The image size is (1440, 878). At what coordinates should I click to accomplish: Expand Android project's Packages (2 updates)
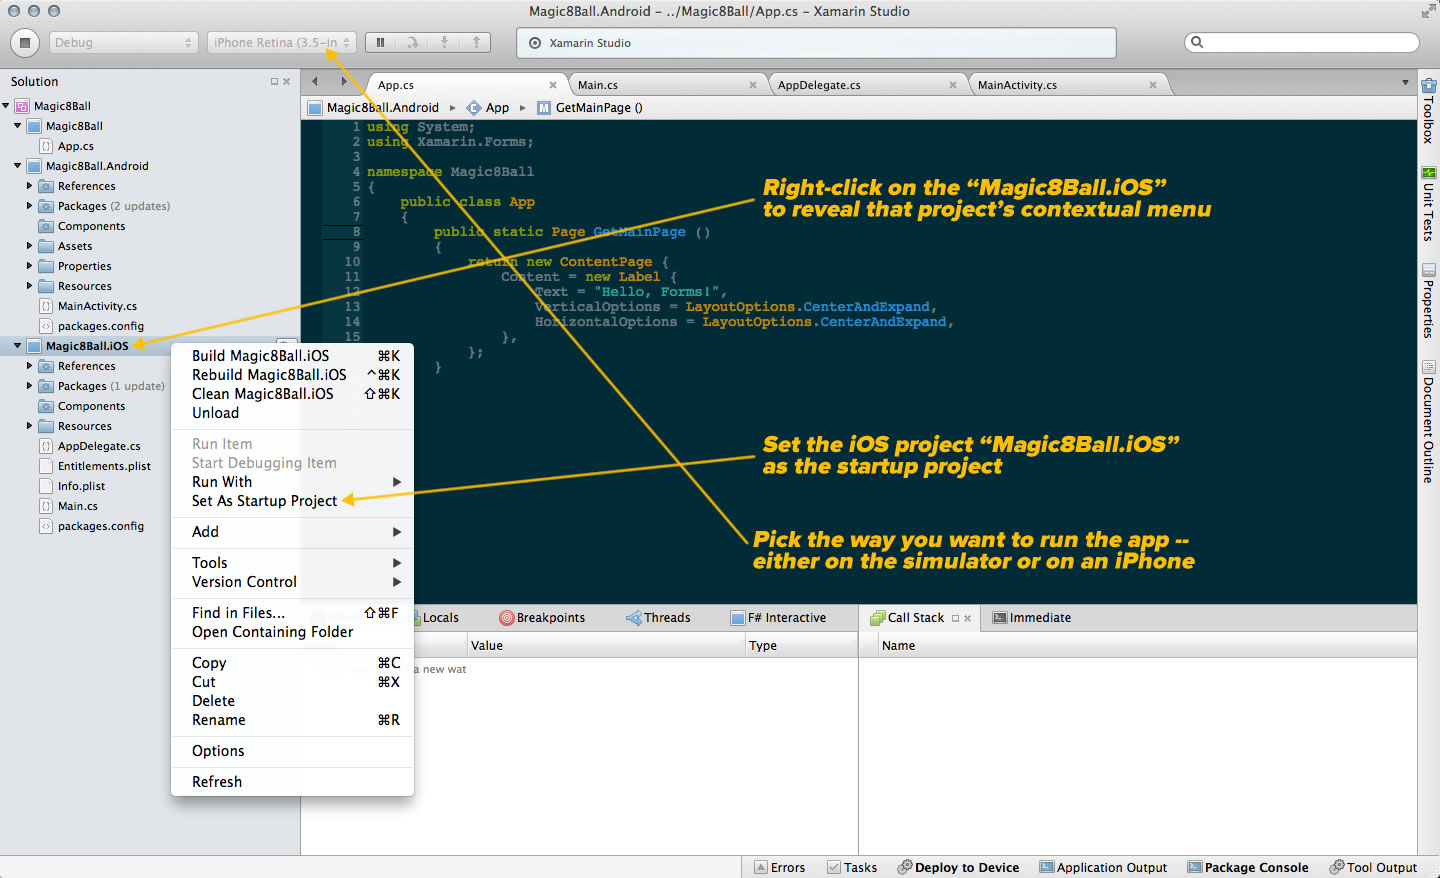(x=29, y=206)
